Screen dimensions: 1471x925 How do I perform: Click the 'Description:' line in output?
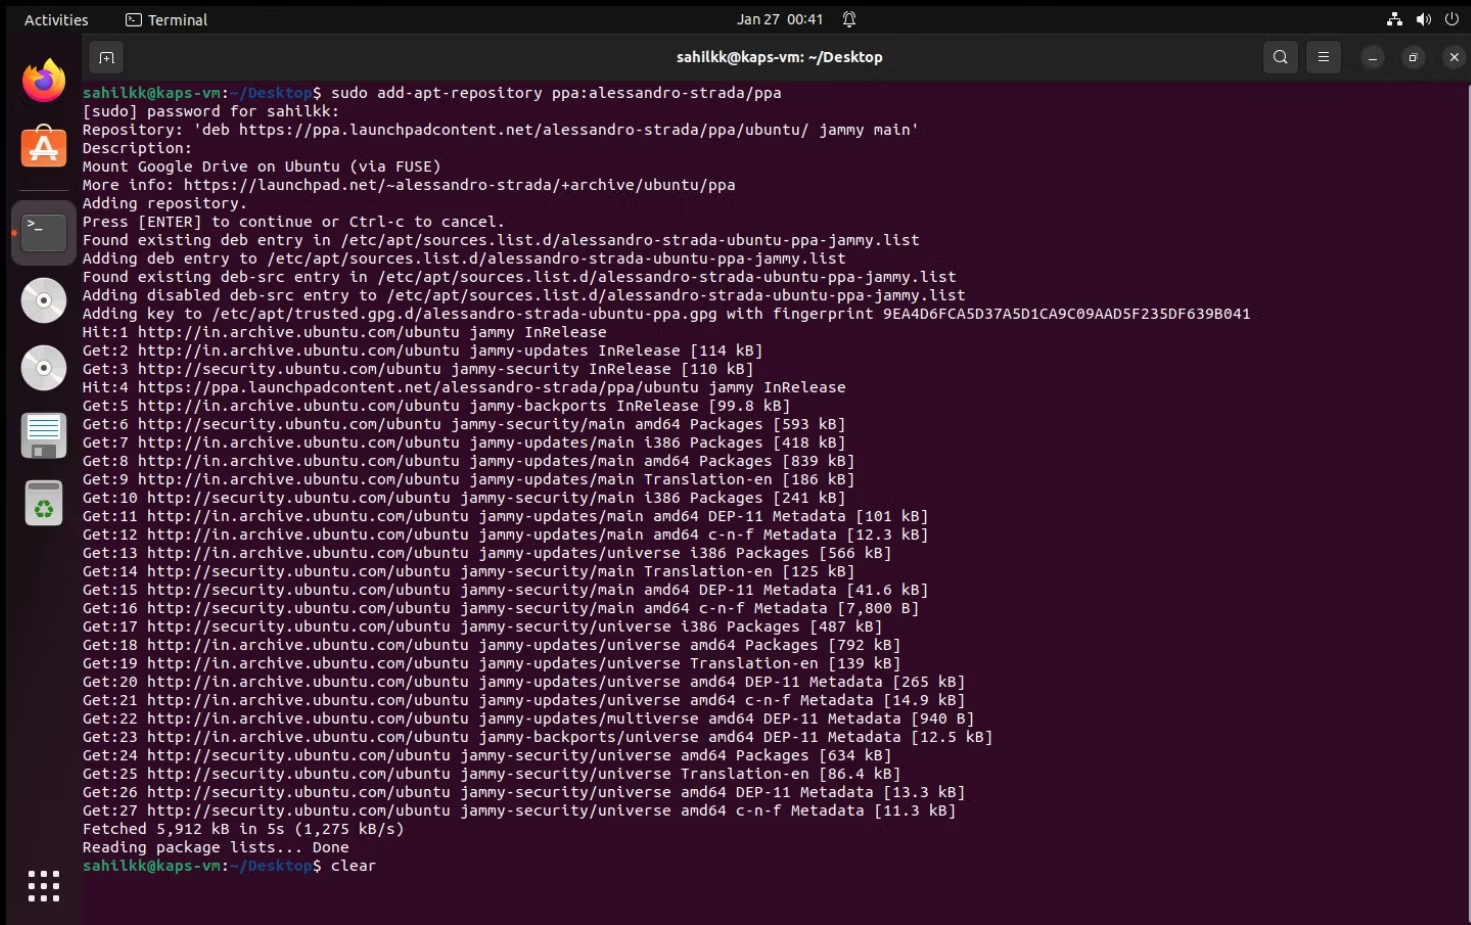point(137,148)
